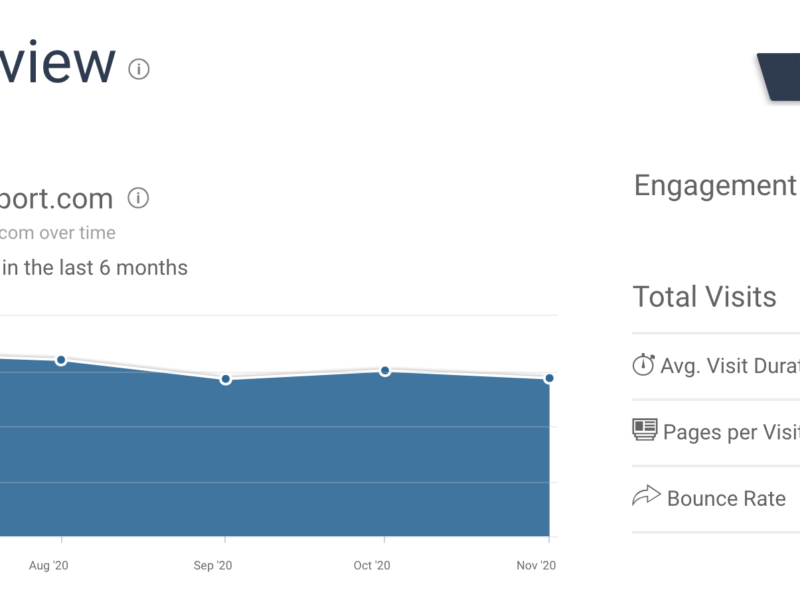Select the Aug '20 data point on chart

(61, 360)
